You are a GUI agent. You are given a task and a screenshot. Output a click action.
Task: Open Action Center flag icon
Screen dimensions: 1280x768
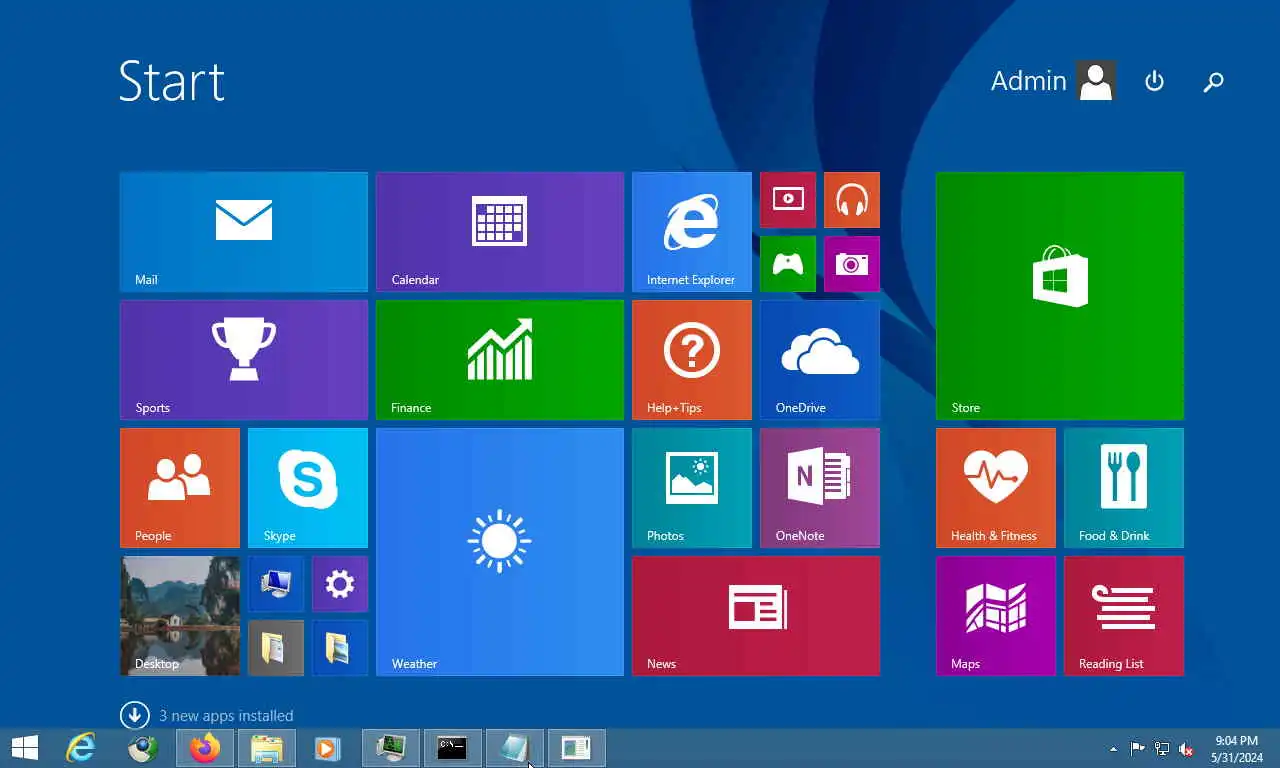click(1138, 749)
